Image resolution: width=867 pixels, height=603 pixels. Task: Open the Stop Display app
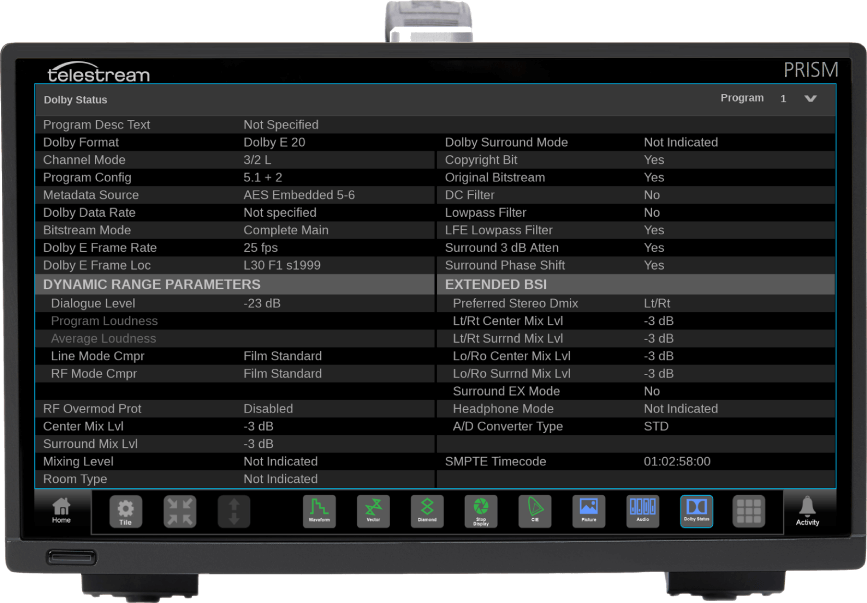(x=481, y=511)
